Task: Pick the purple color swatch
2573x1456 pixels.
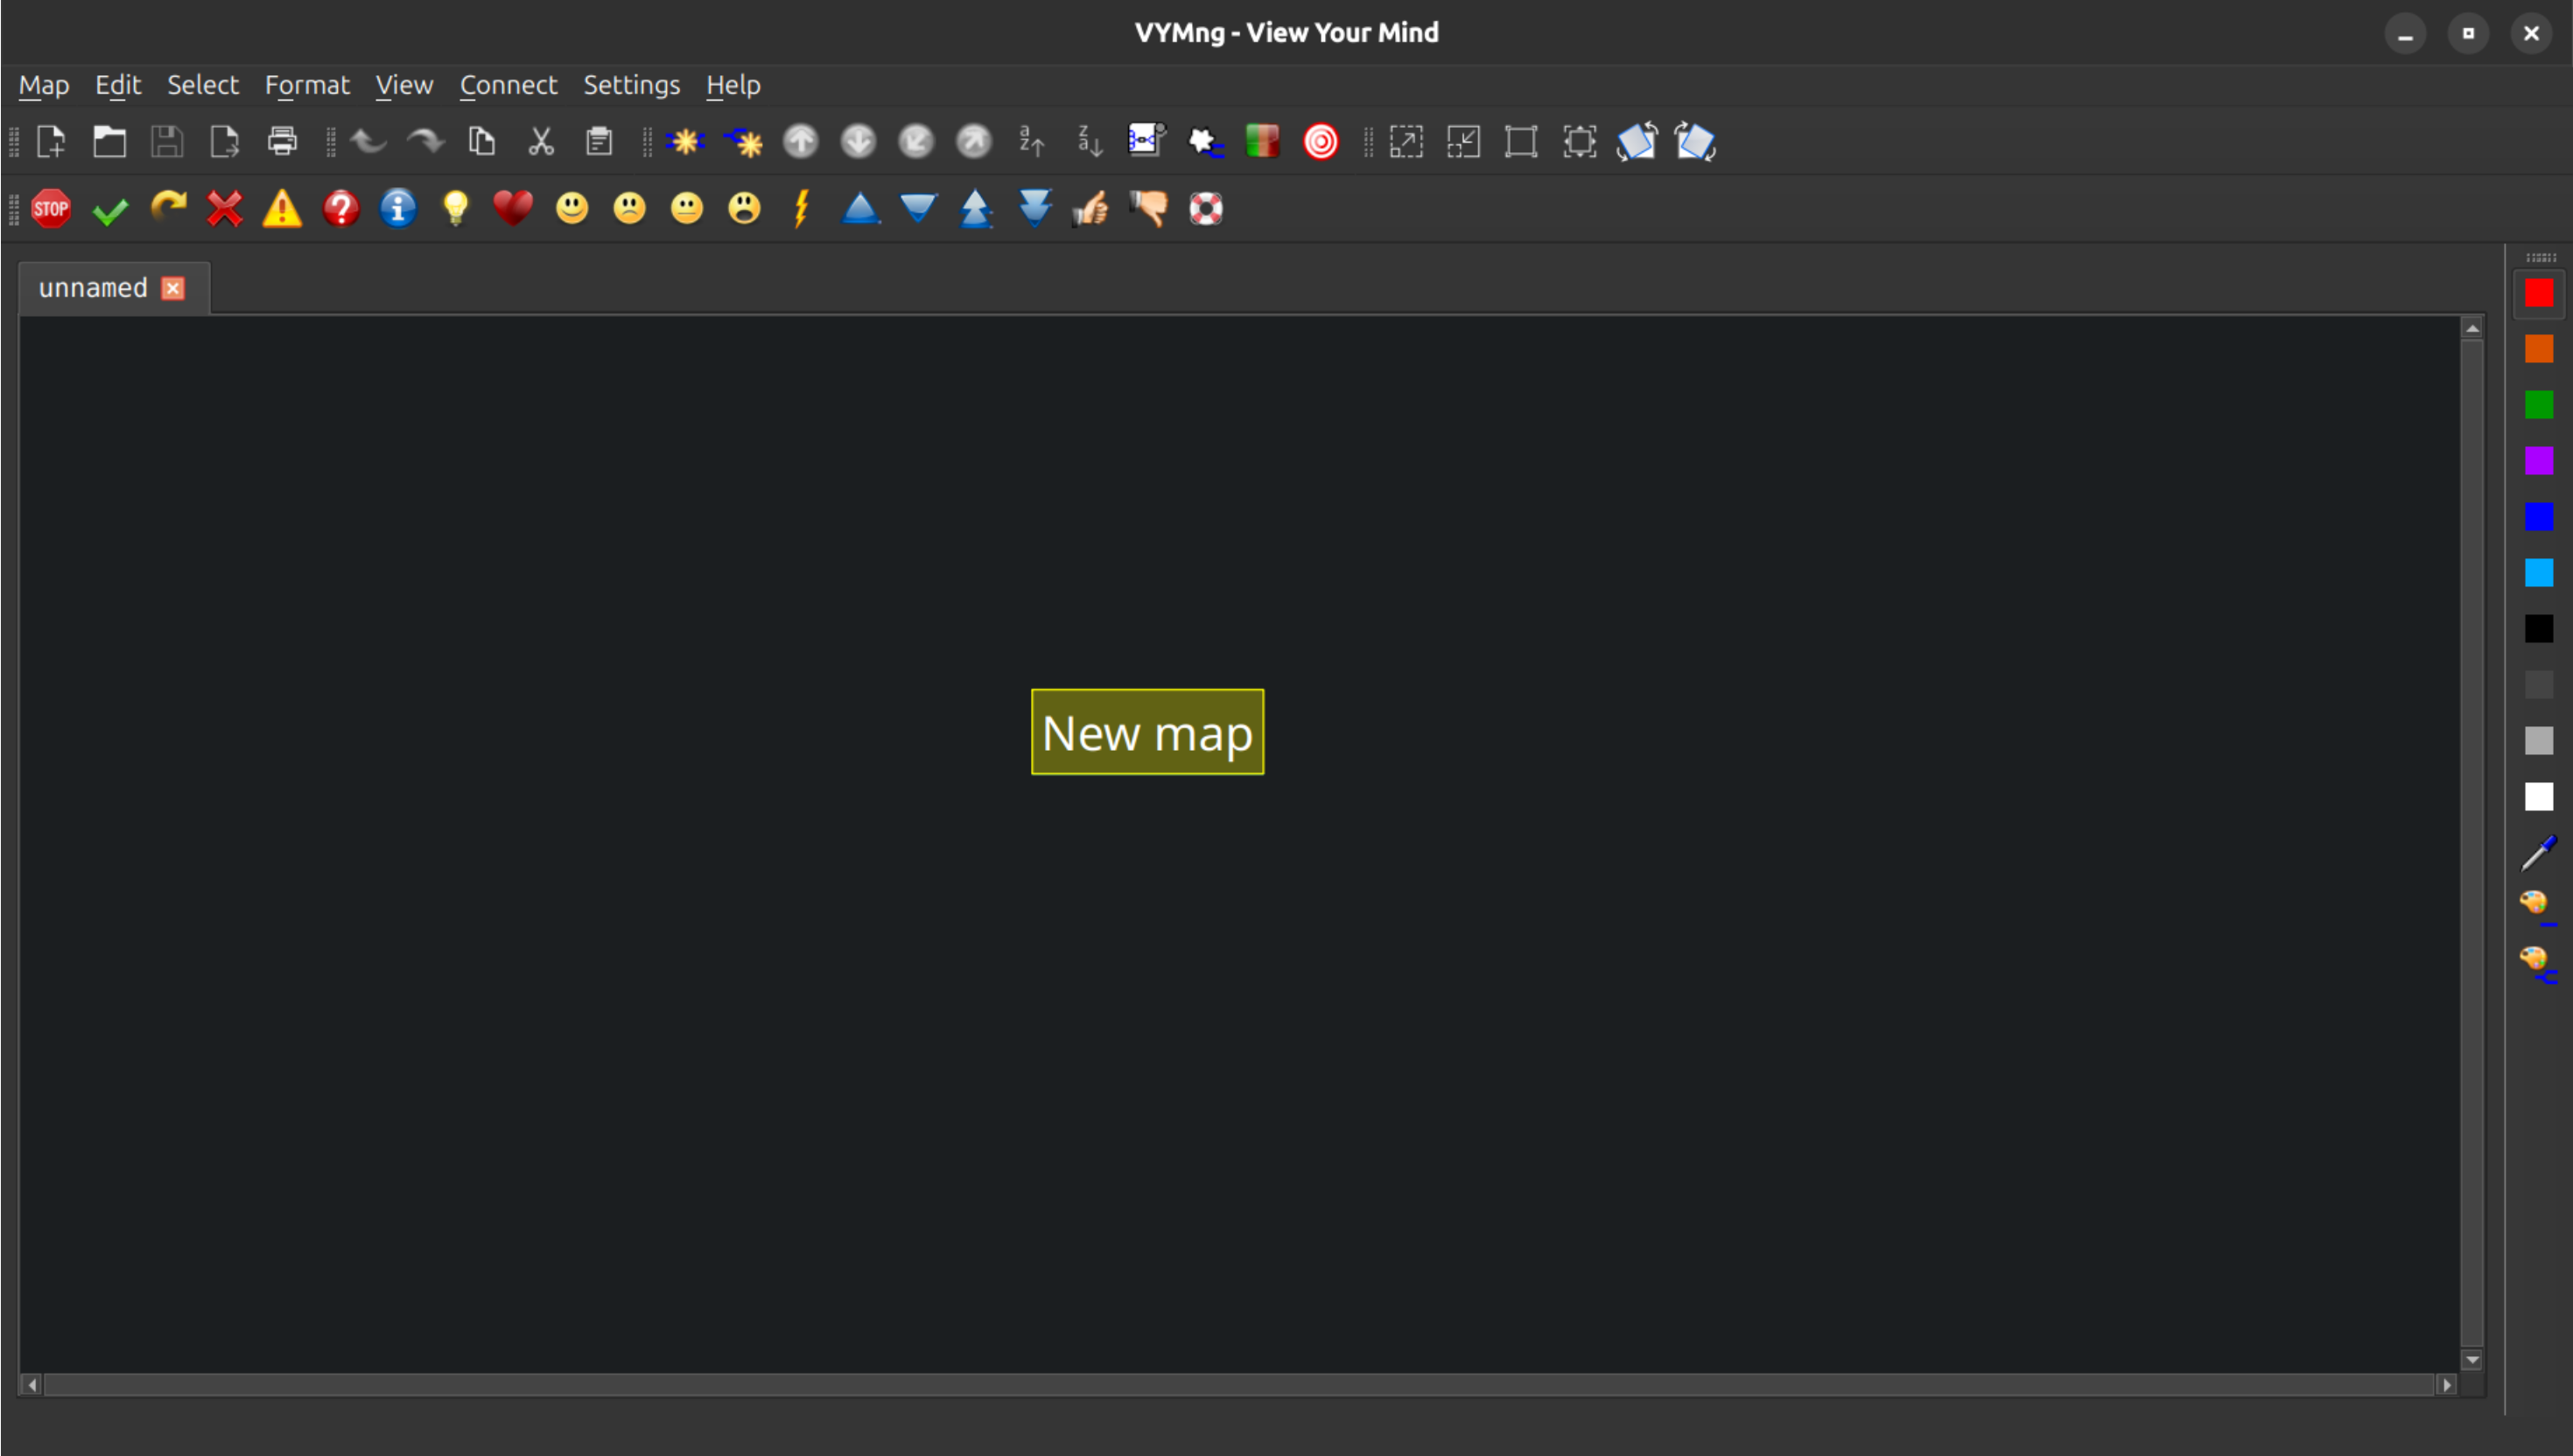Action: pyautogui.click(x=2538, y=461)
